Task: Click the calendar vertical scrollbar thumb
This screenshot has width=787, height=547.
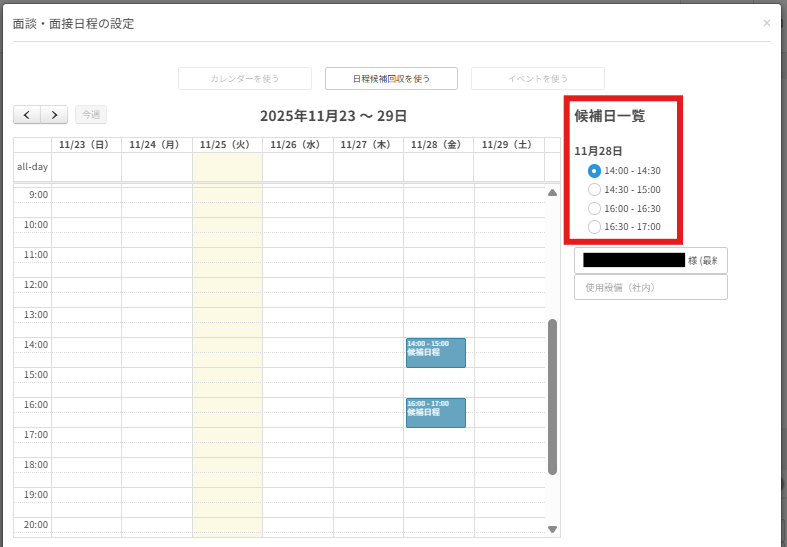Action: [552, 397]
